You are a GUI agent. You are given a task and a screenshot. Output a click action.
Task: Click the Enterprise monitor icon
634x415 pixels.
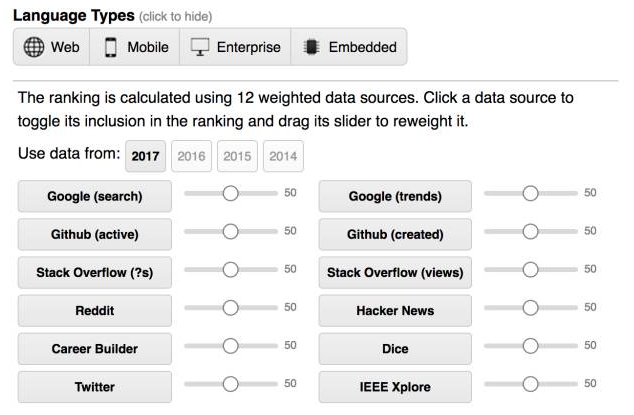pyautogui.click(x=200, y=47)
